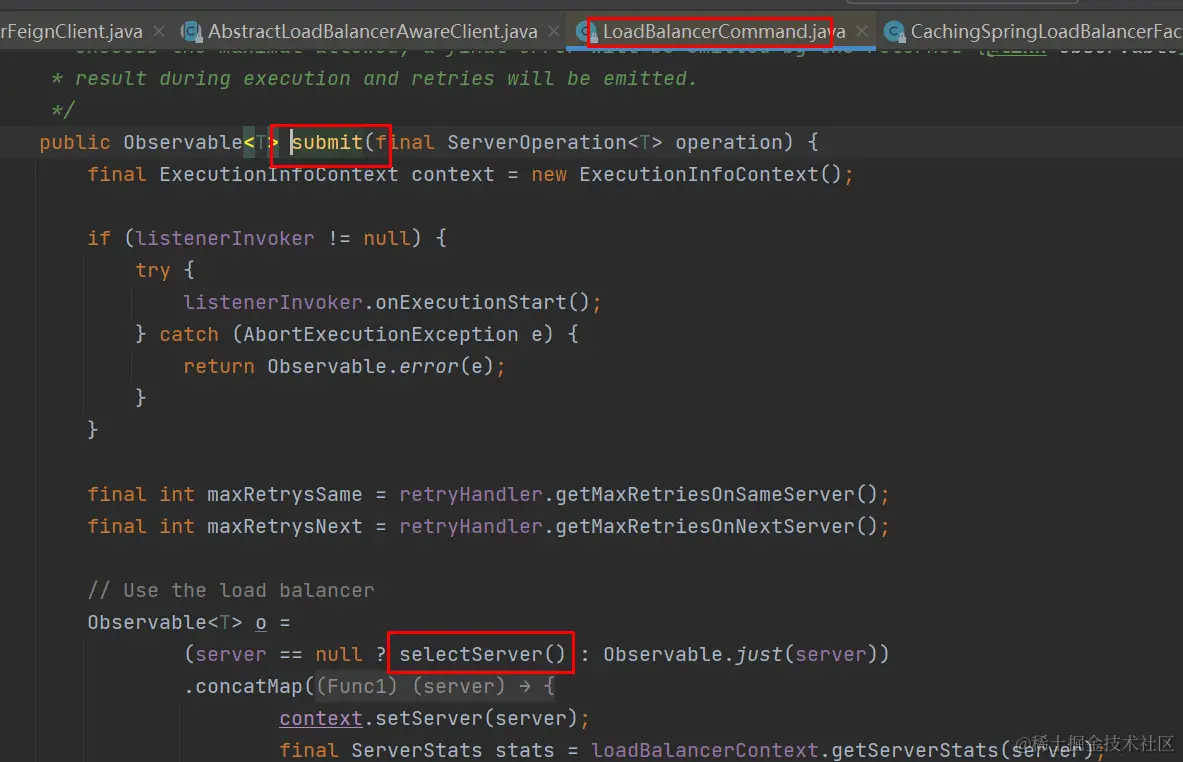
Task: Click getMaxRetriesOnNextServer() method call
Action: [716, 527]
